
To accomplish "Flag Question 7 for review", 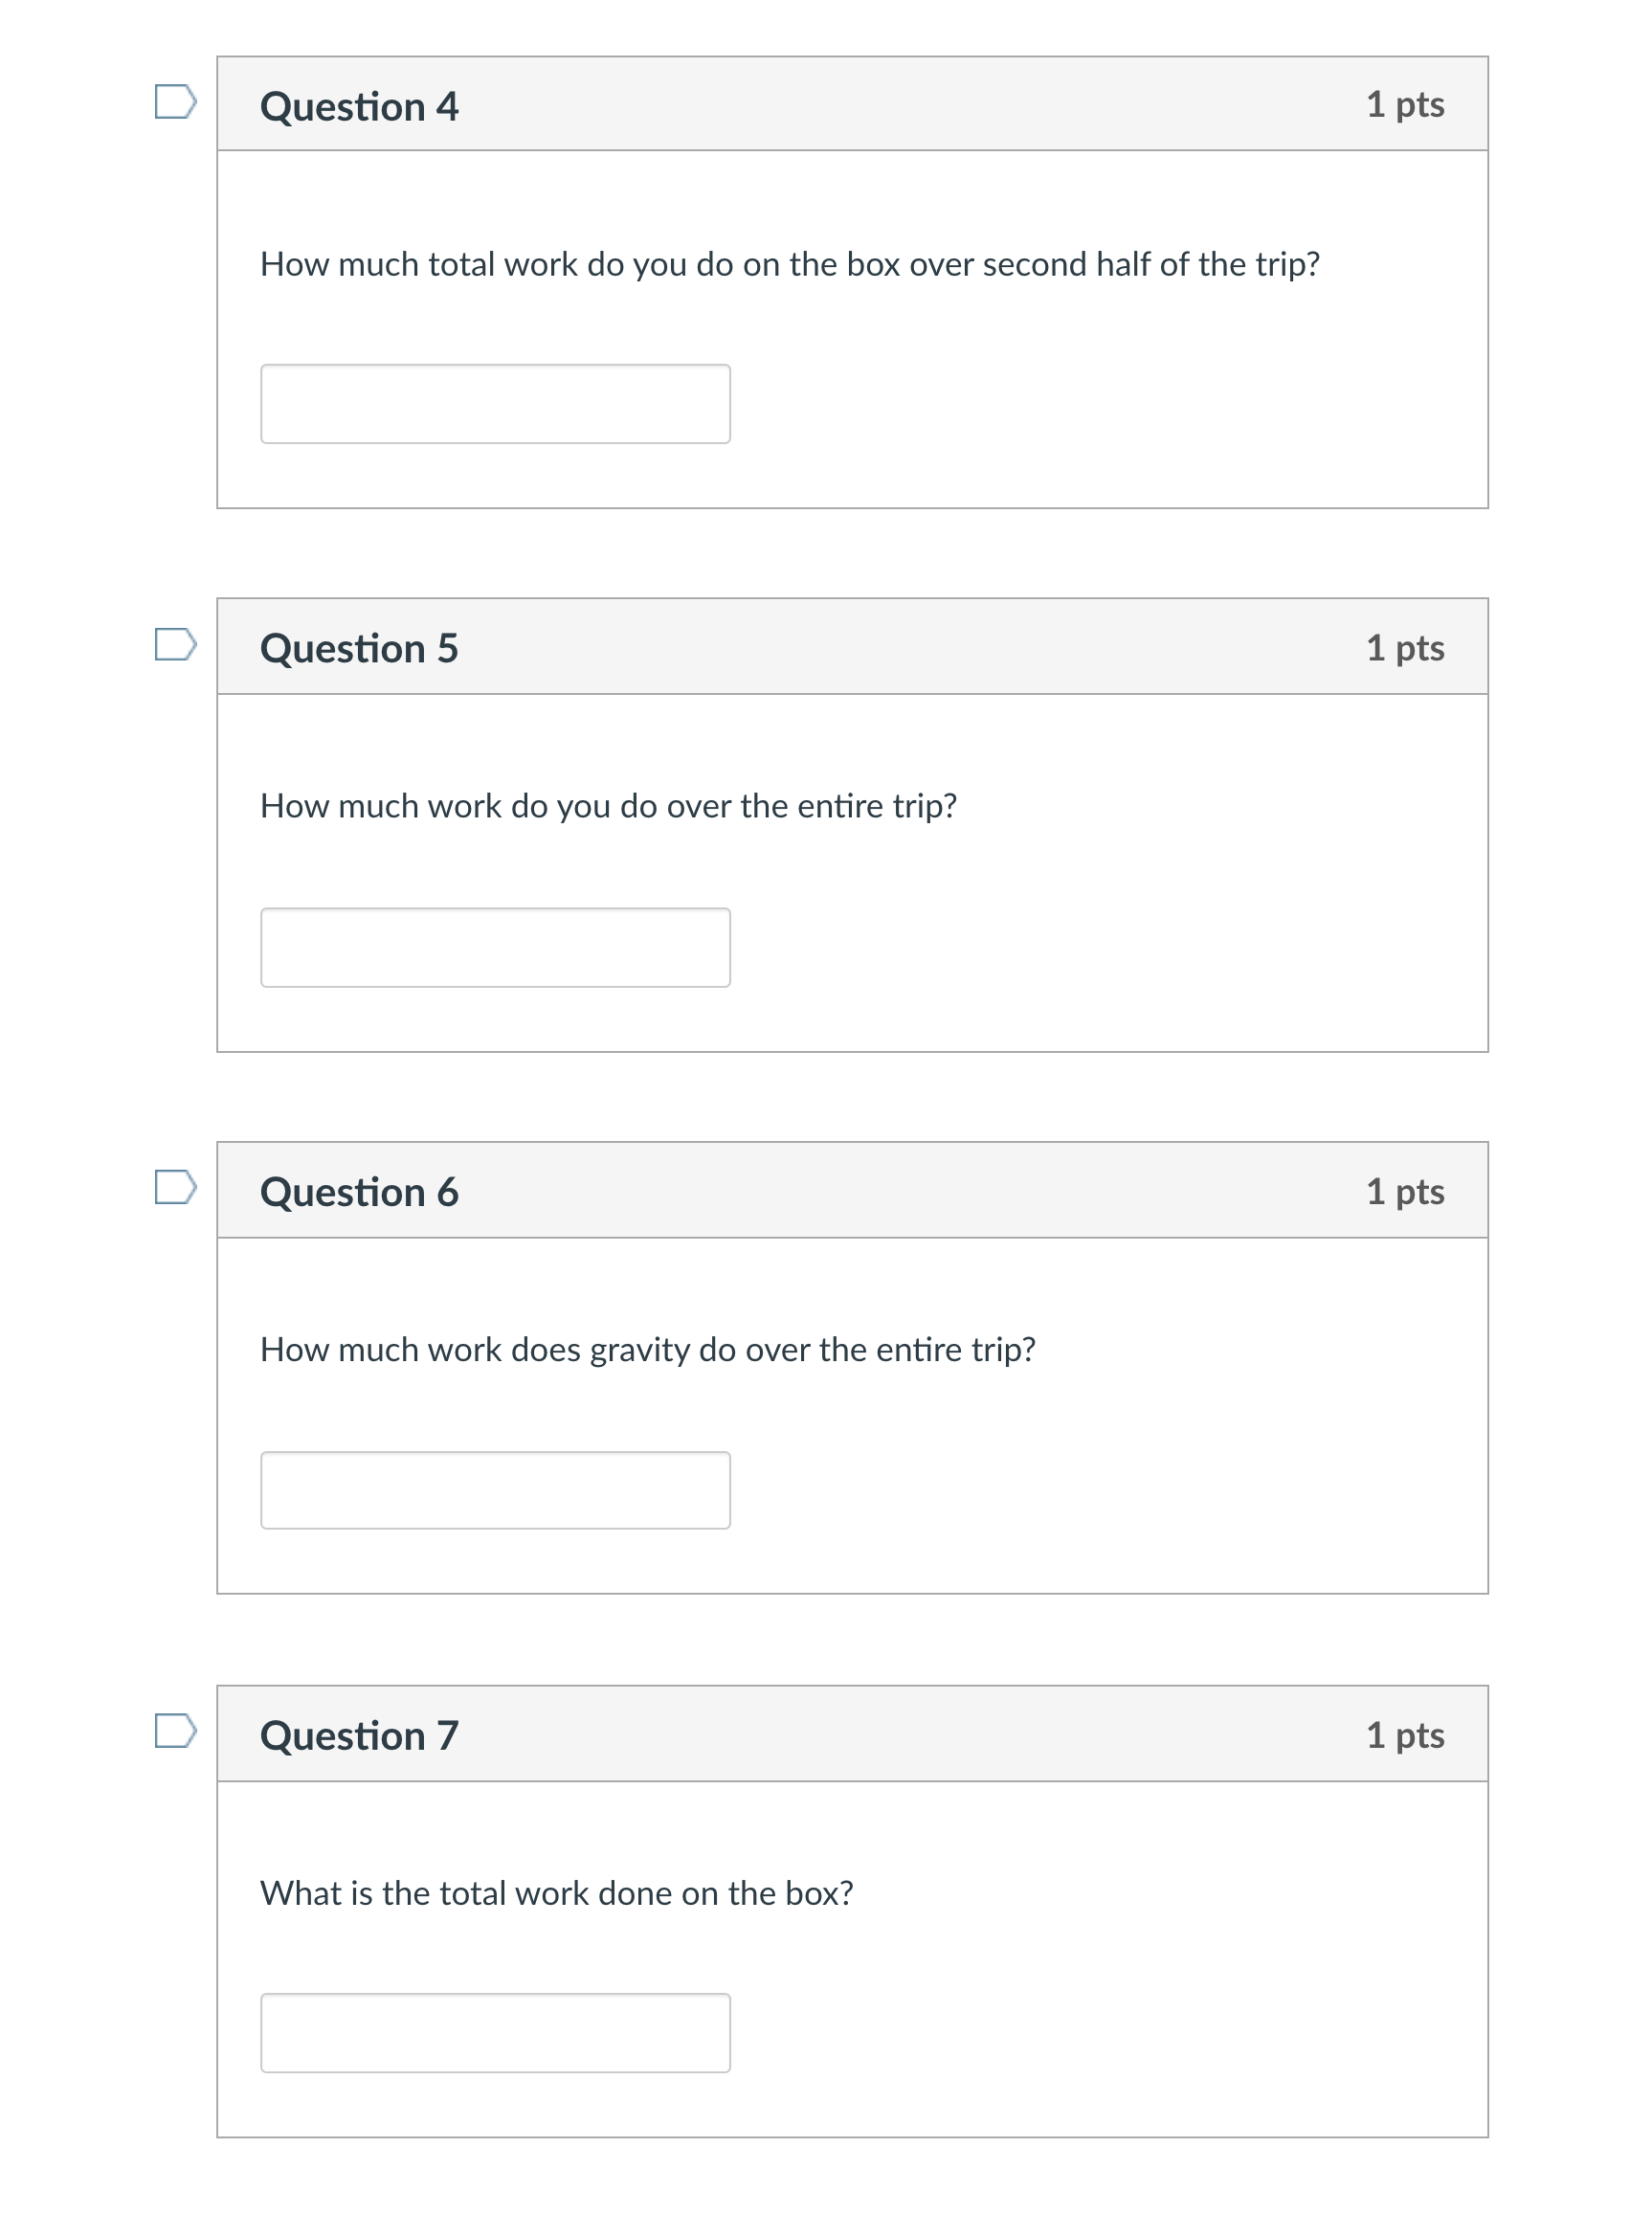I will [x=175, y=1730].
